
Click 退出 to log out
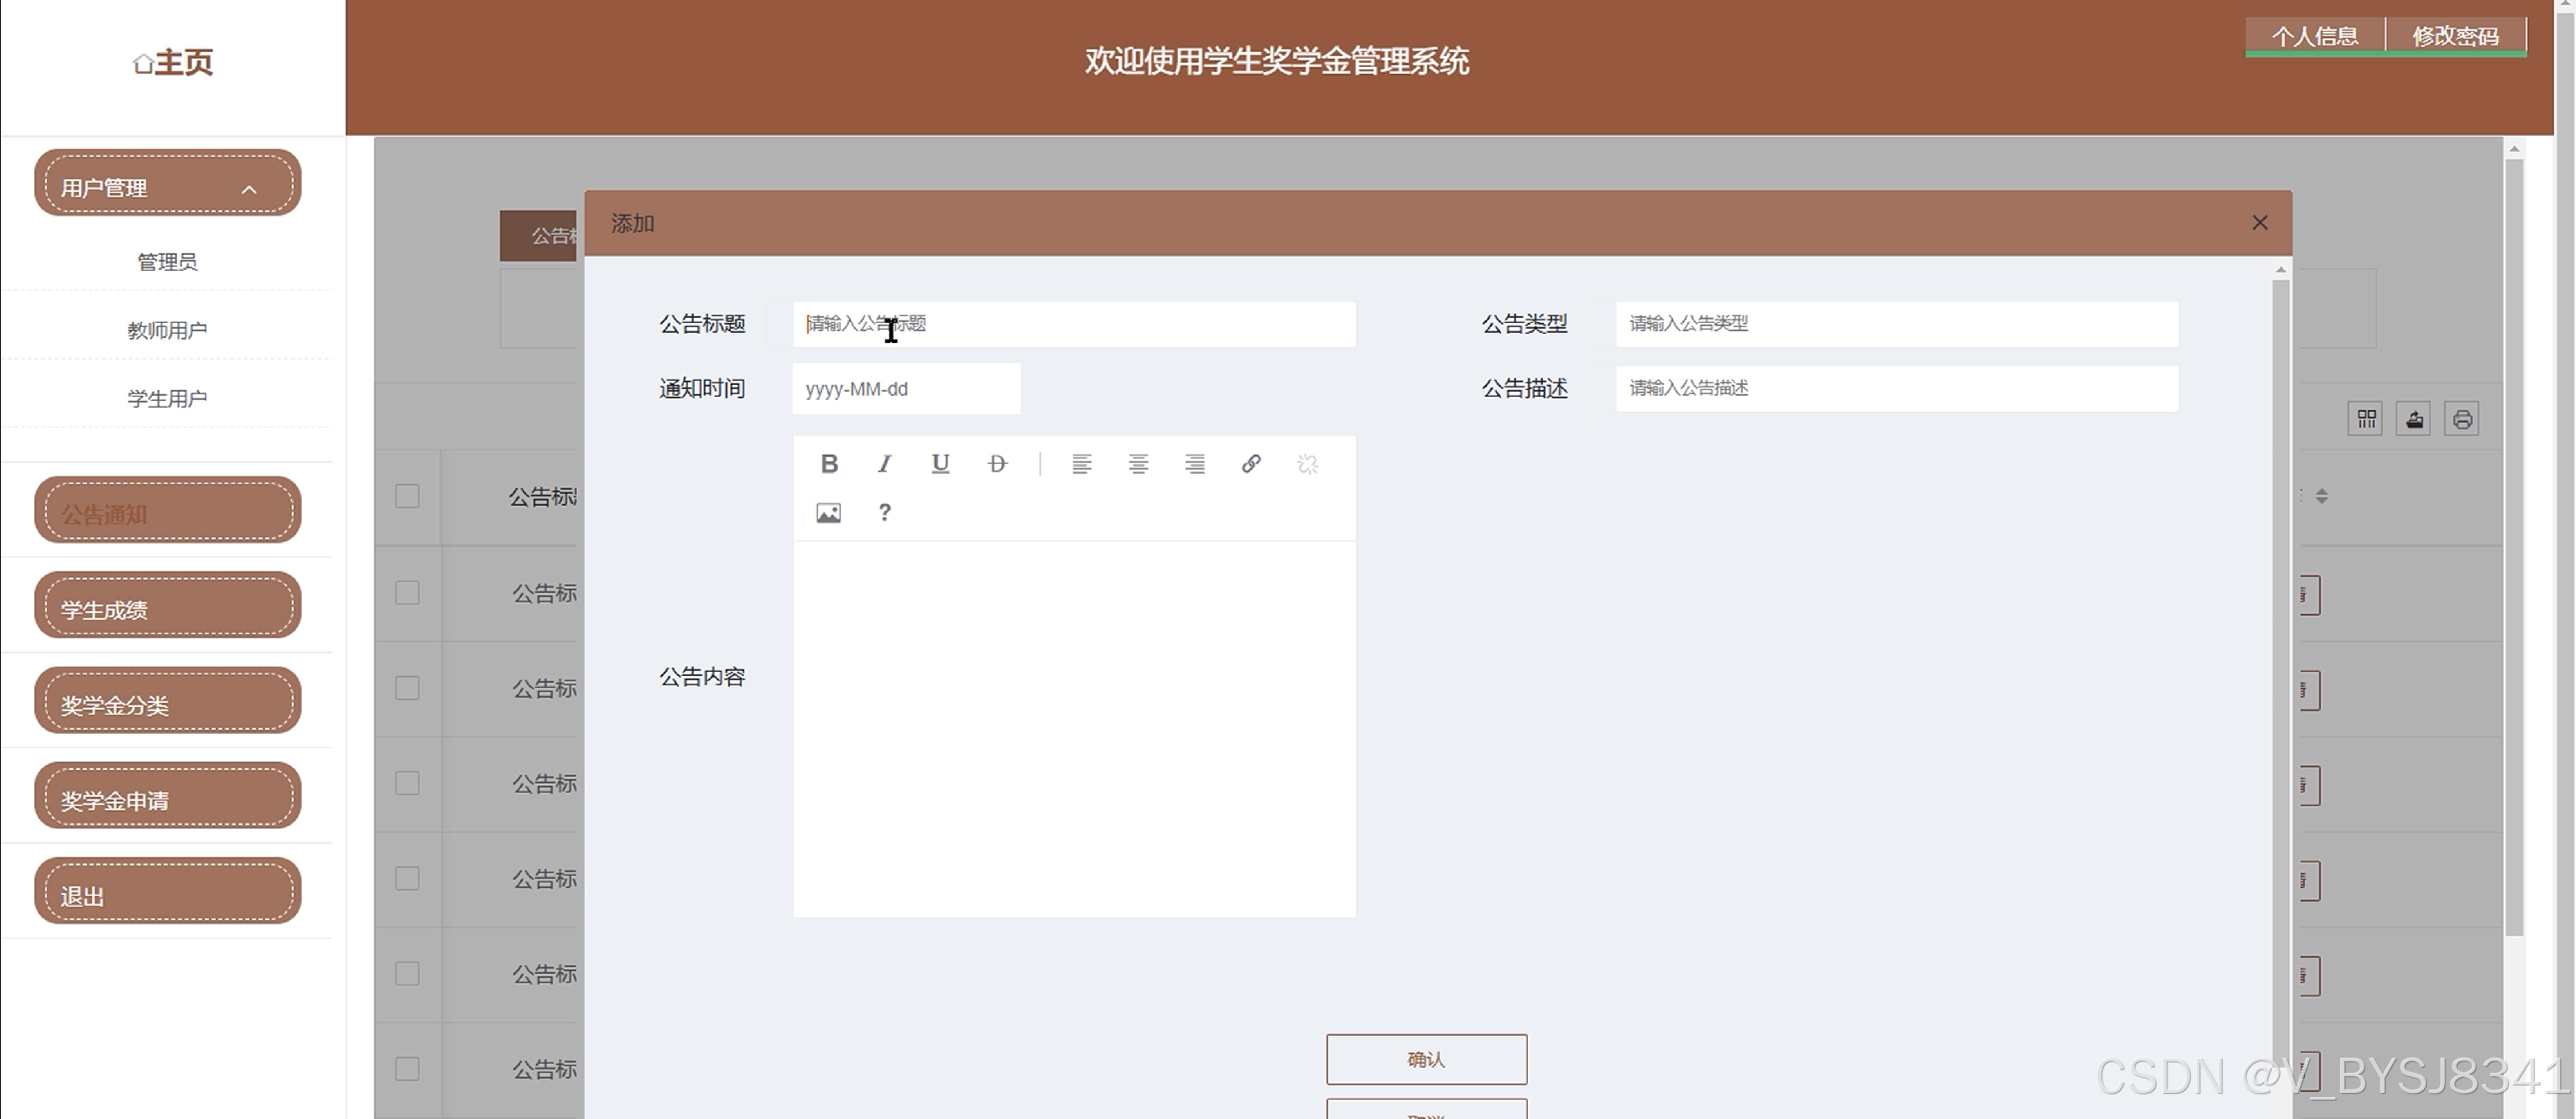[x=168, y=891]
